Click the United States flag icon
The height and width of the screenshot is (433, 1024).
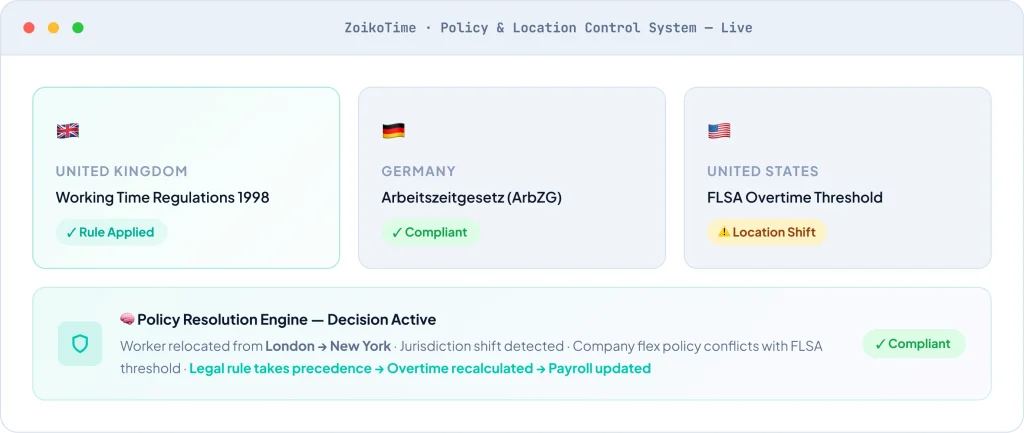(719, 131)
